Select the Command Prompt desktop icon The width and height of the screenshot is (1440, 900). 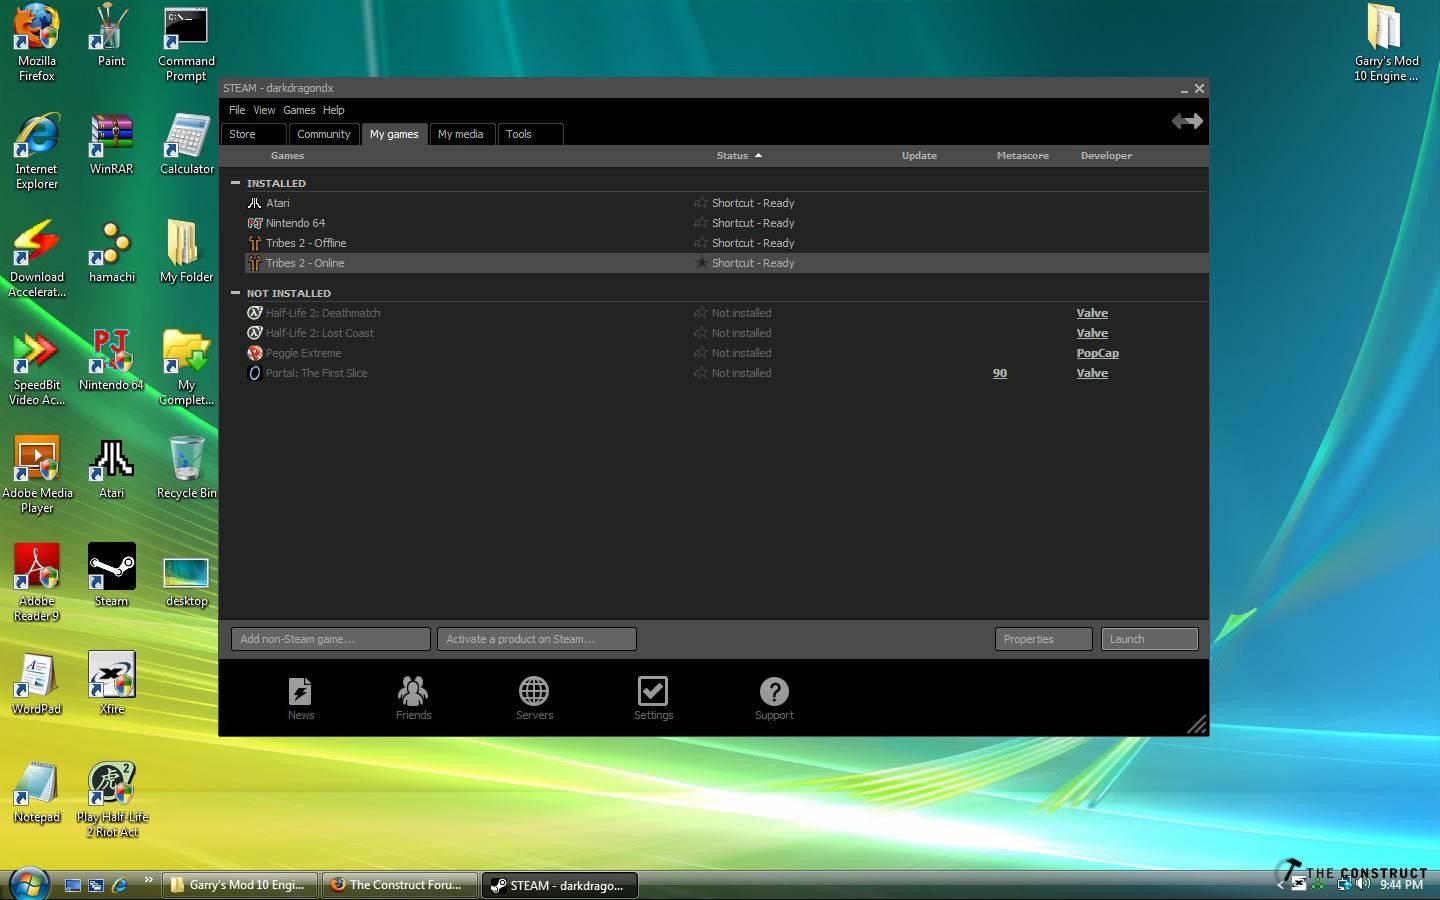[186, 42]
